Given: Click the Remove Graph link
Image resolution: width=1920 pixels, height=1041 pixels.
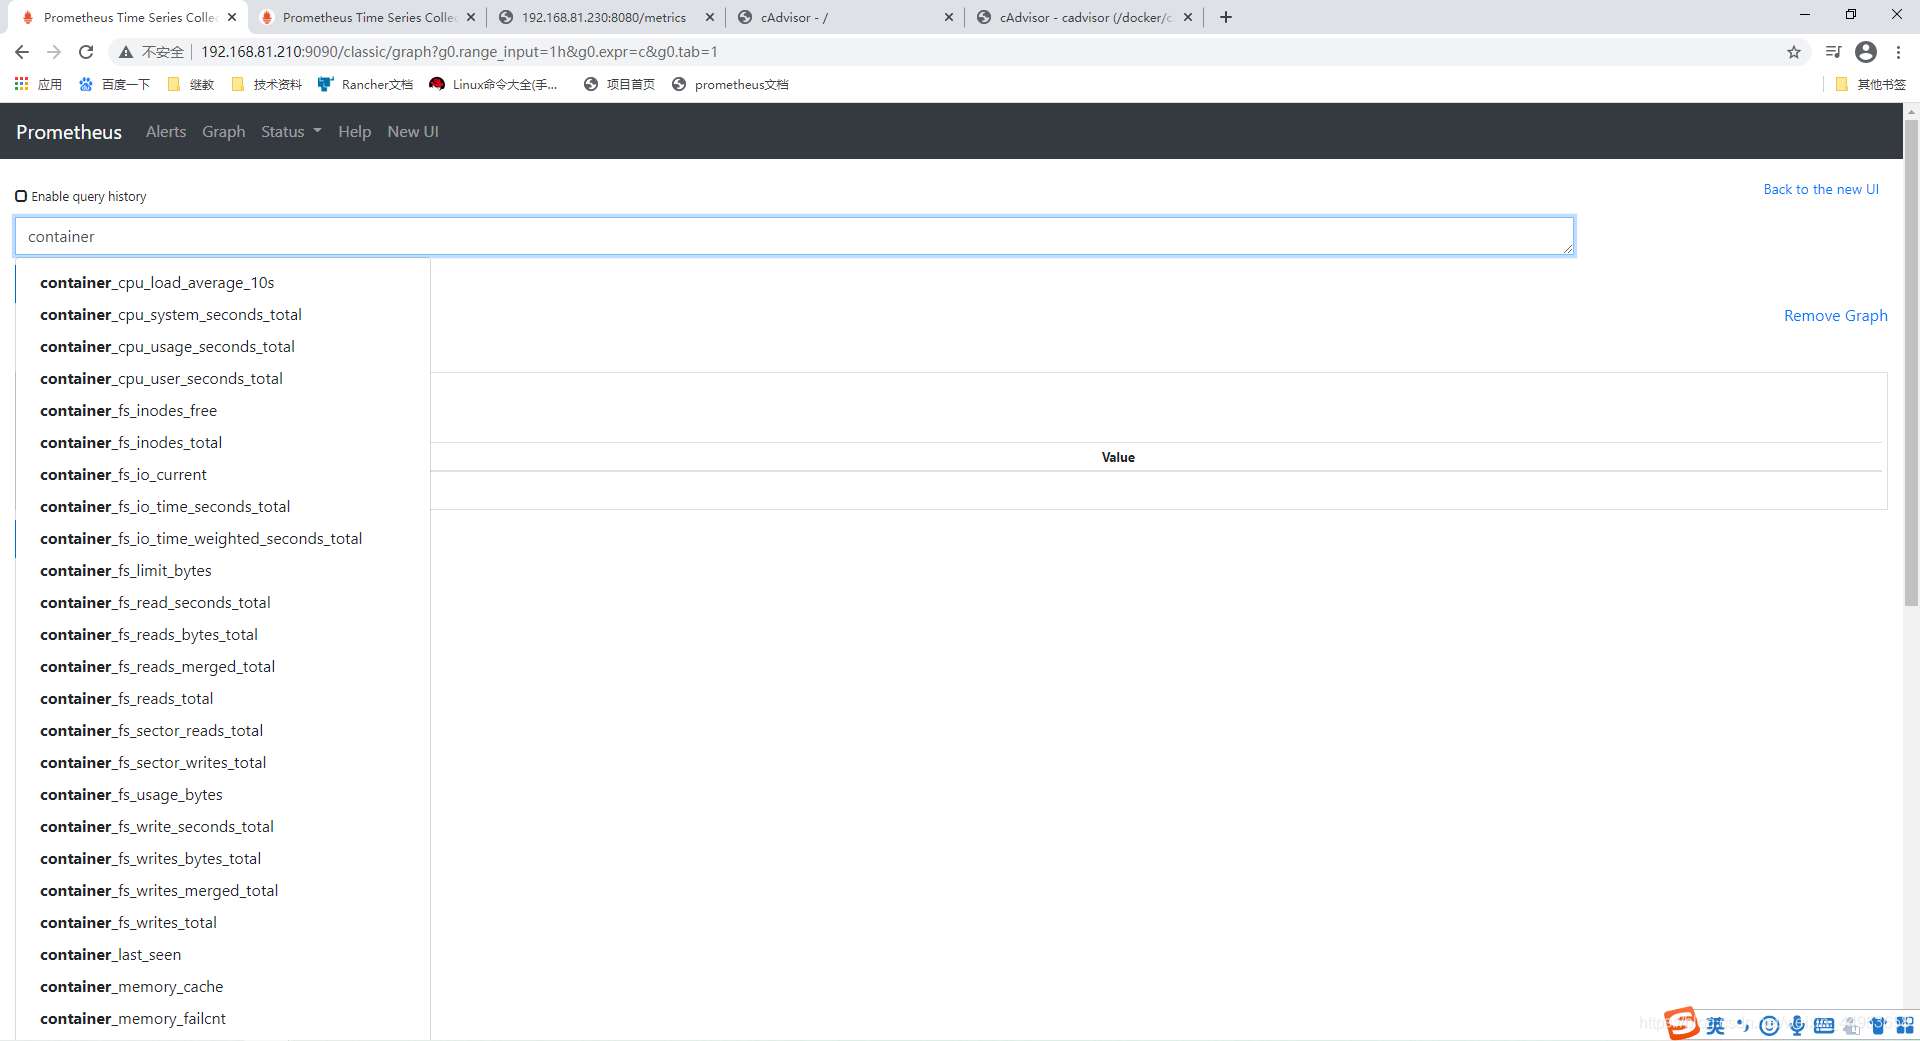Looking at the screenshot, I should click(1836, 315).
